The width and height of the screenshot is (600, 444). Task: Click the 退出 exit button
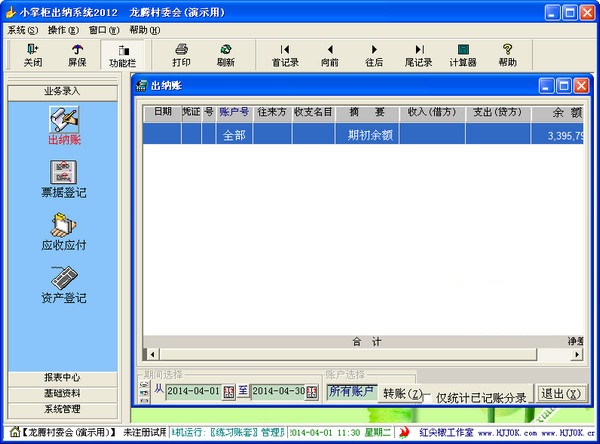[x=561, y=393]
